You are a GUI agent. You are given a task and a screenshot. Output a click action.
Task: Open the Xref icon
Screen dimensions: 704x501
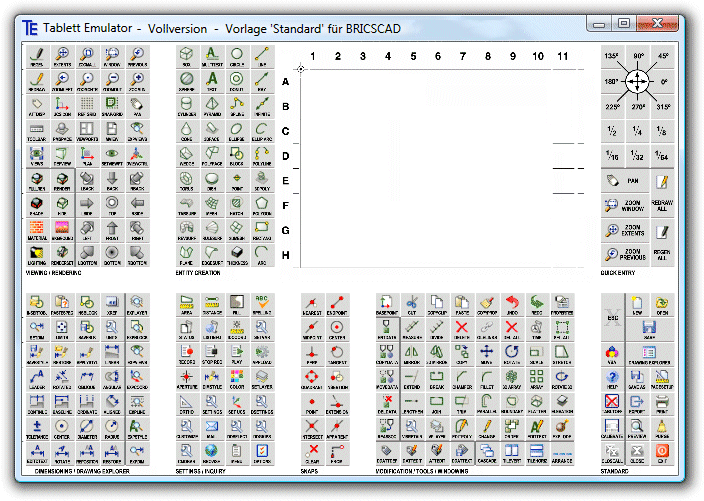[x=112, y=305]
